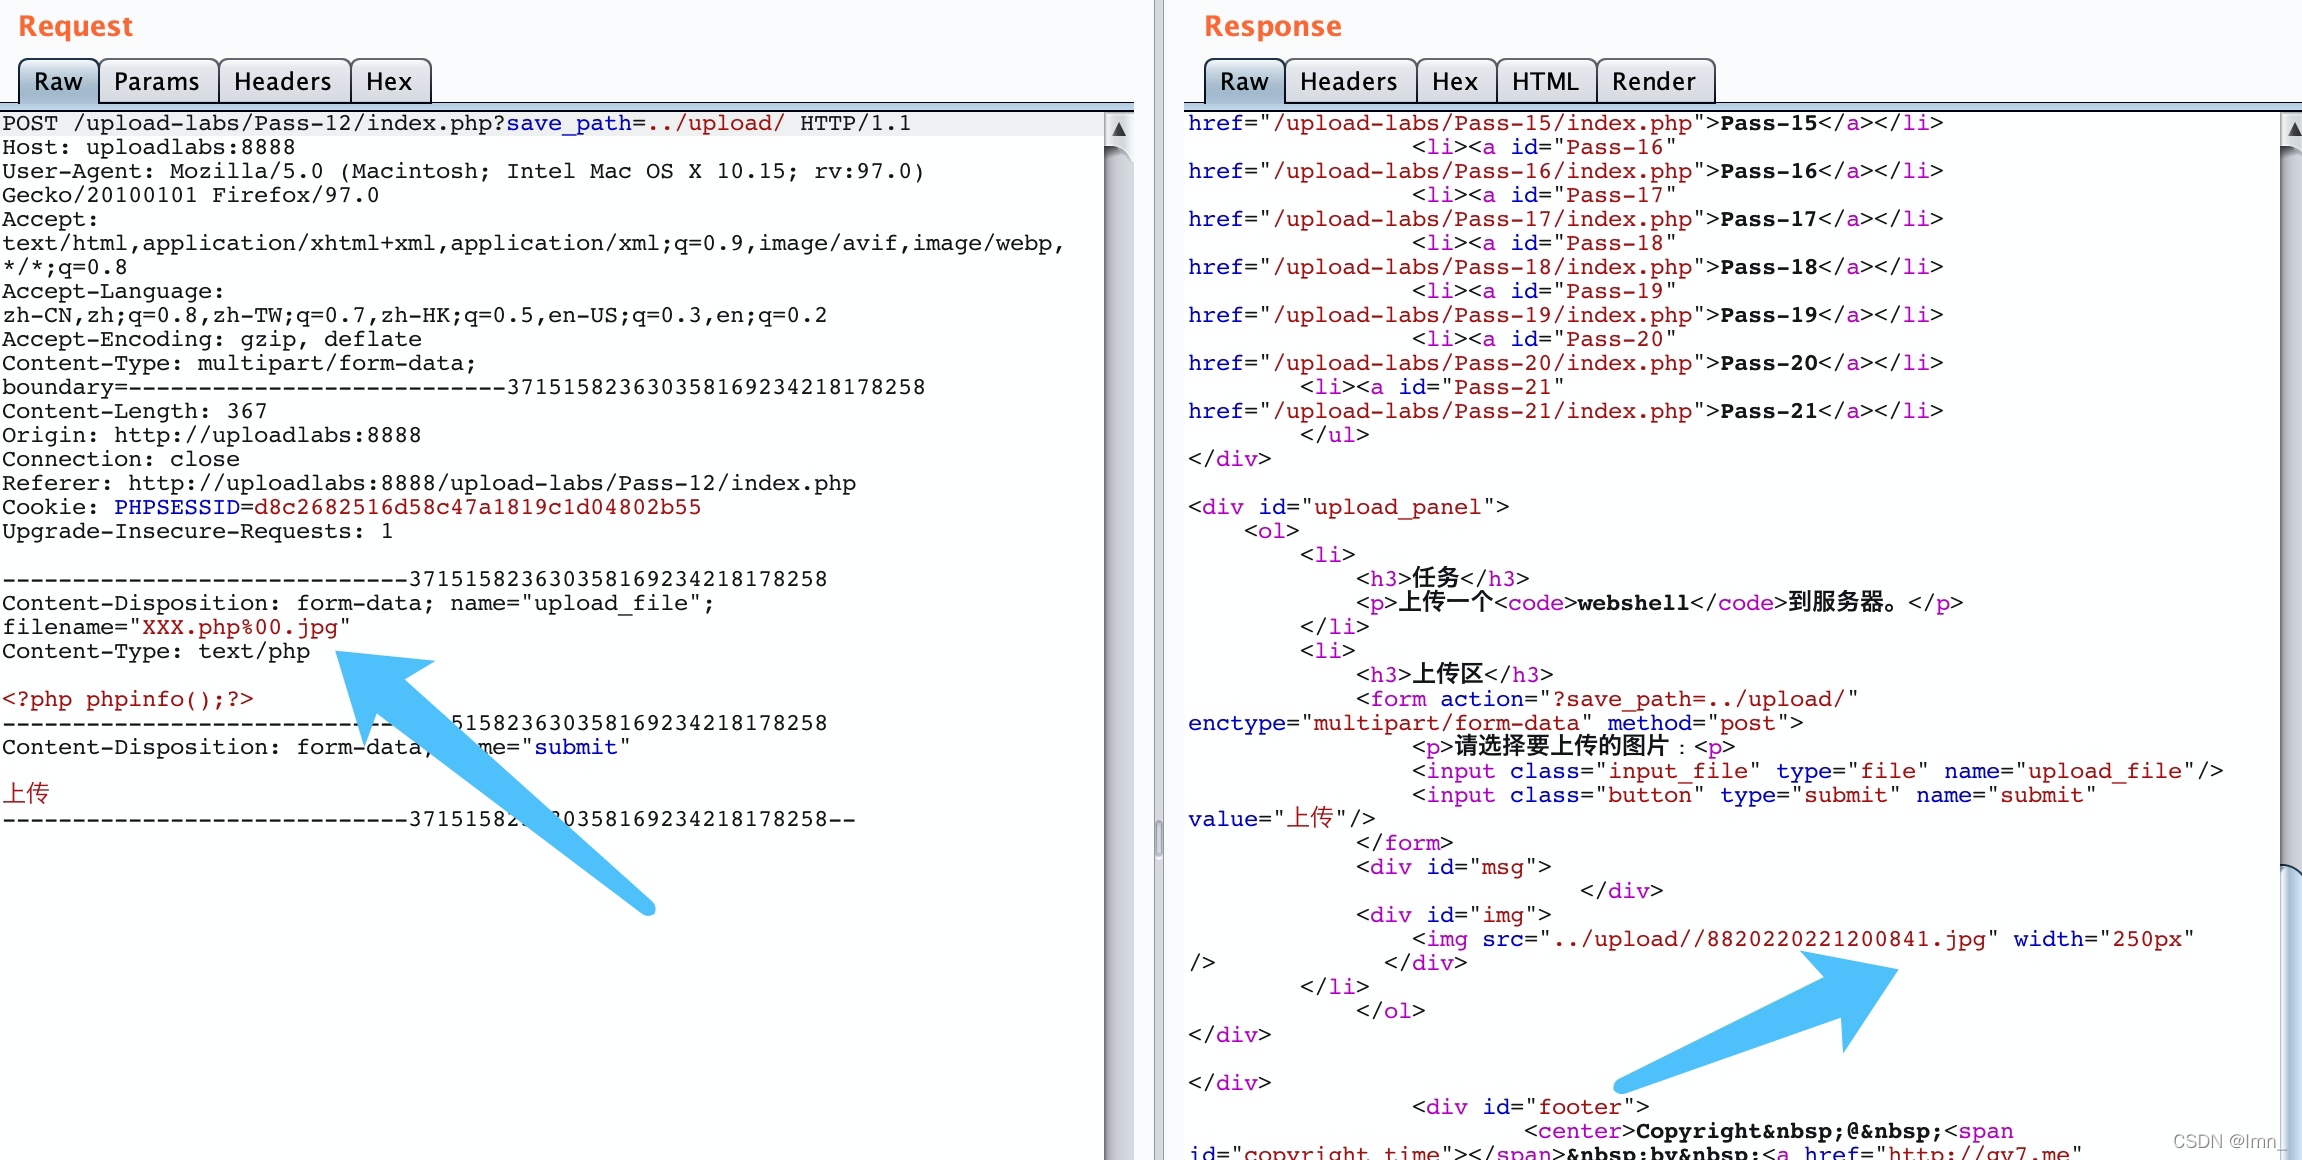The width and height of the screenshot is (2302, 1160).
Task: Click the Request pane scroll-up arrow
Action: pyautogui.click(x=1119, y=129)
